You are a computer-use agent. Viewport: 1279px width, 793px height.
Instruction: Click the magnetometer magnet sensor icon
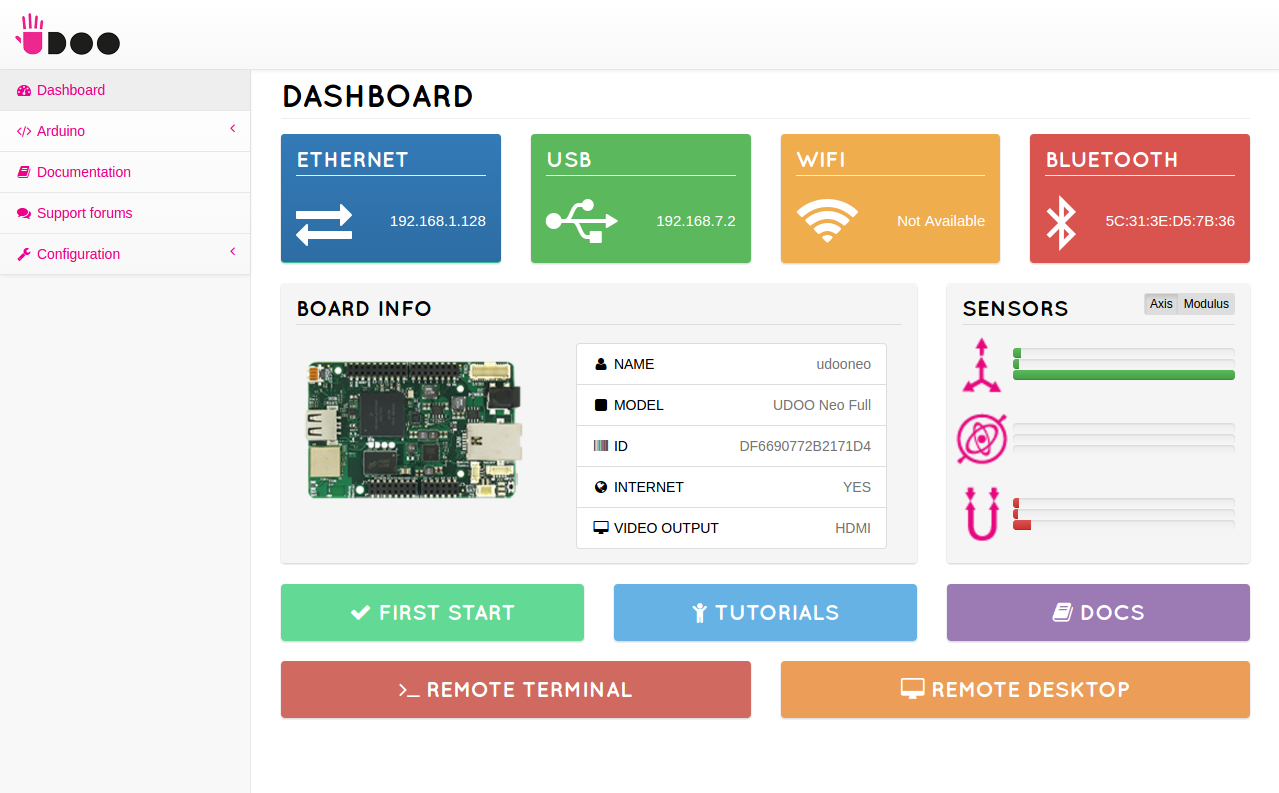[x=981, y=513]
